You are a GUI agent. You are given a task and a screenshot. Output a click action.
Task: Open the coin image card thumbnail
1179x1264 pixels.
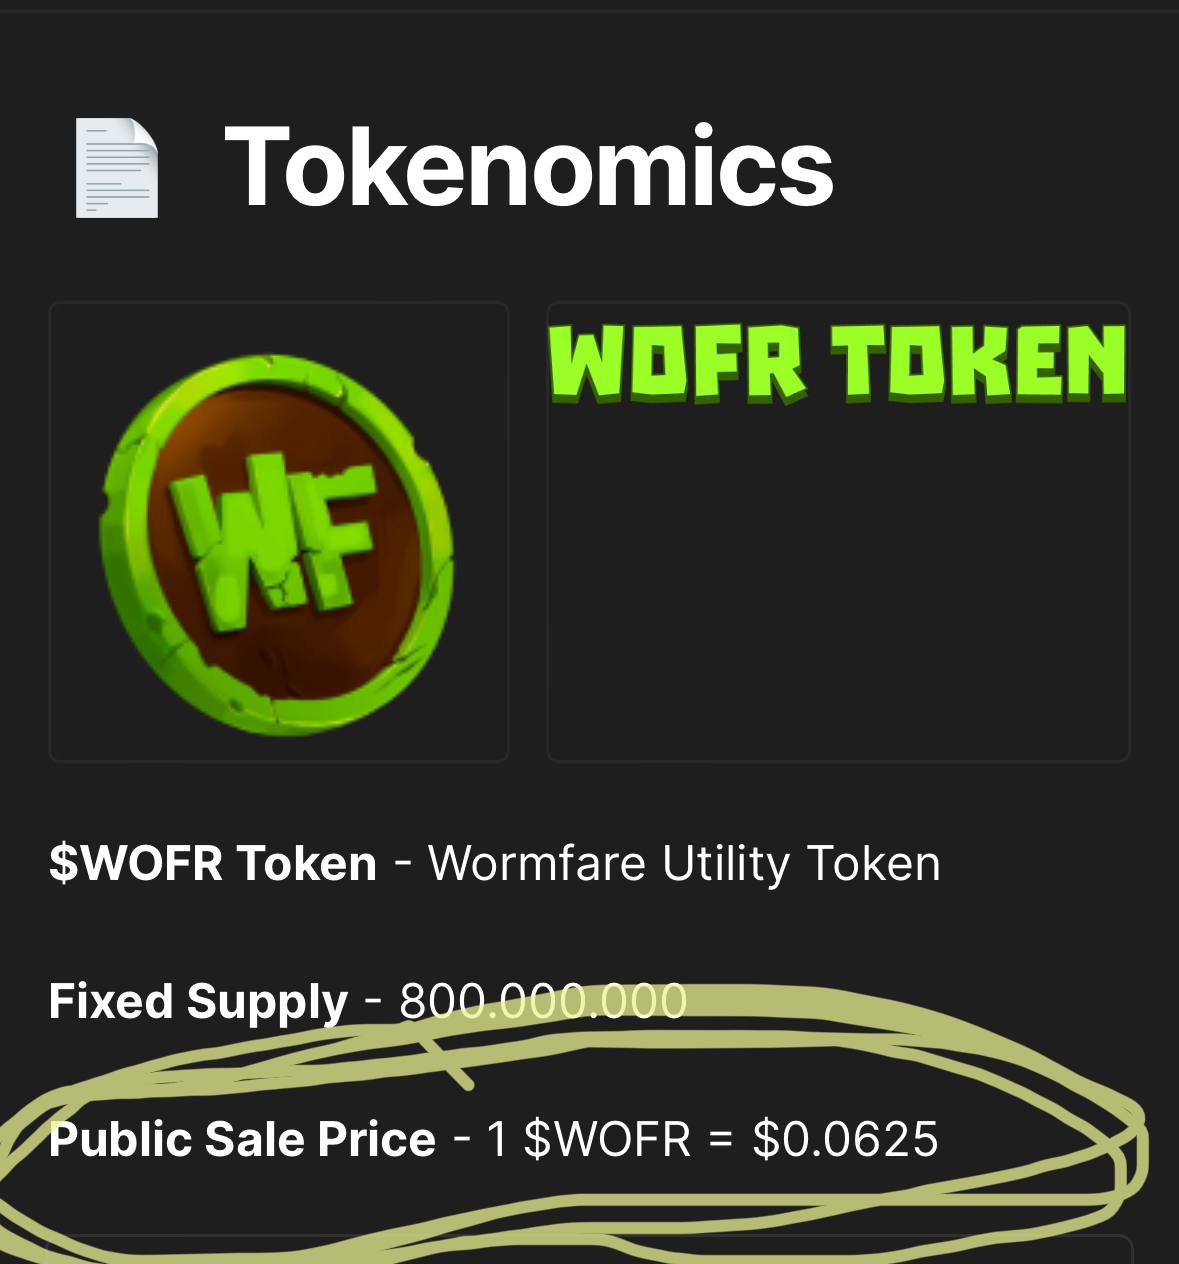[279, 532]
